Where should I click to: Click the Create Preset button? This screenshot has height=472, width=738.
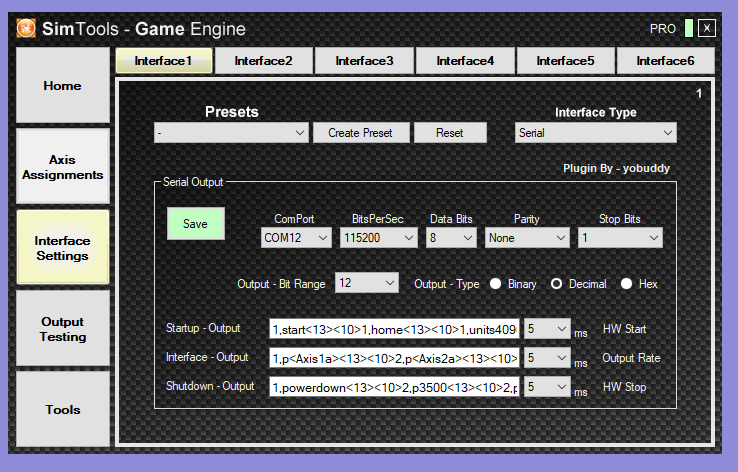361,133
